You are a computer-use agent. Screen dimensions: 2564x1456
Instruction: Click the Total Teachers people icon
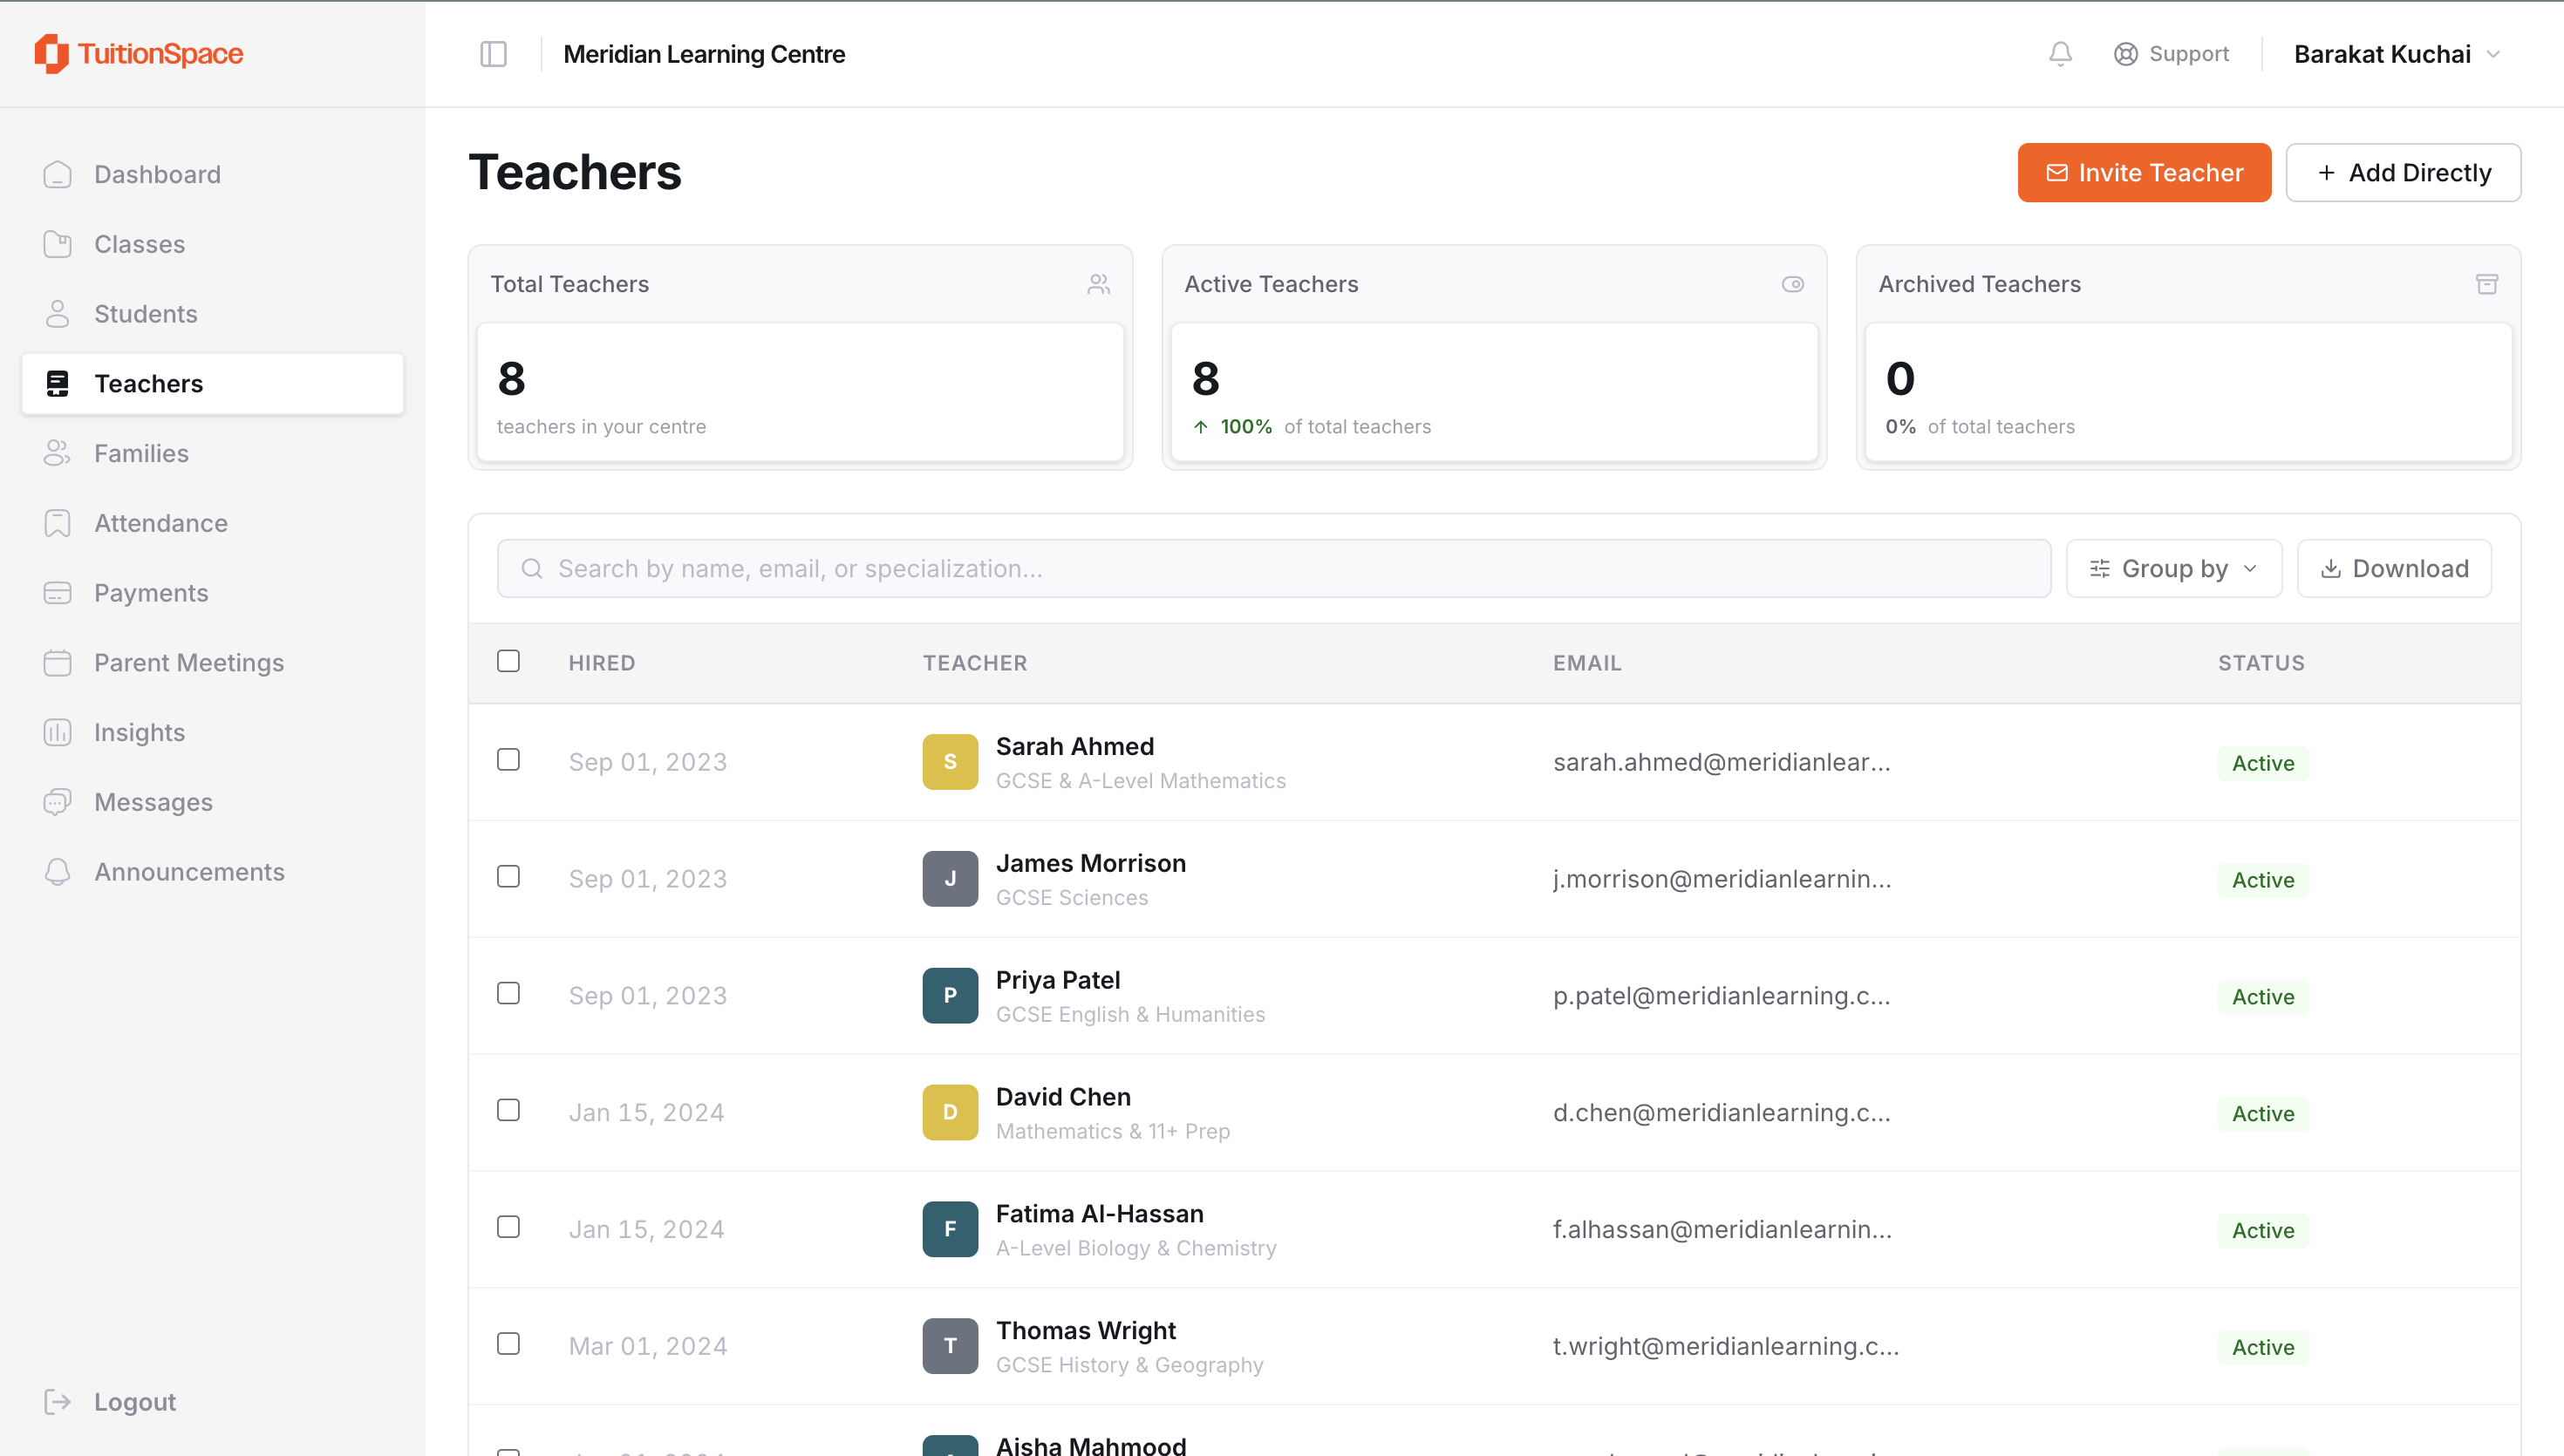point(1099,284)
